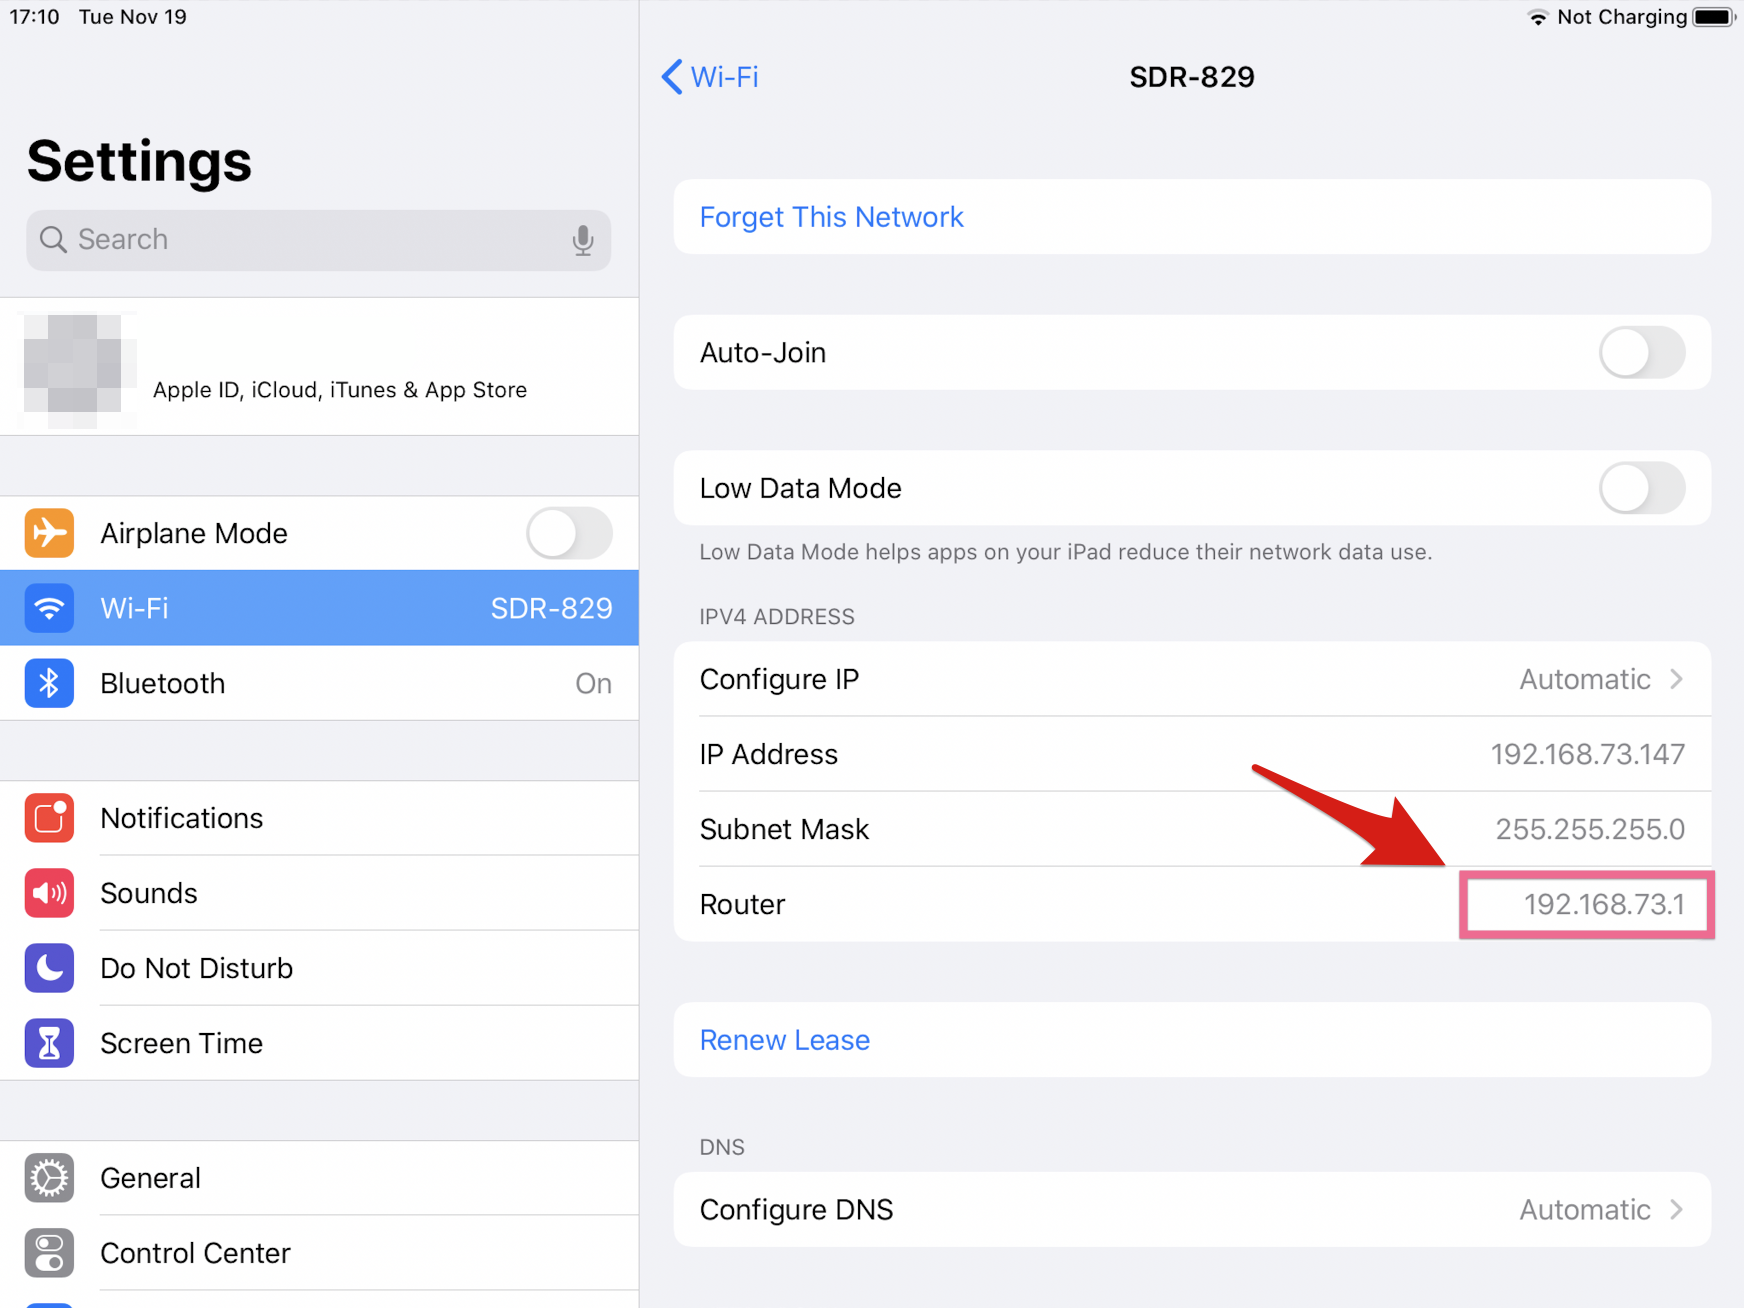Tap the Subnet Mask value 255.255.255.0
1744x1308 pixels.
coord(1590,829)
